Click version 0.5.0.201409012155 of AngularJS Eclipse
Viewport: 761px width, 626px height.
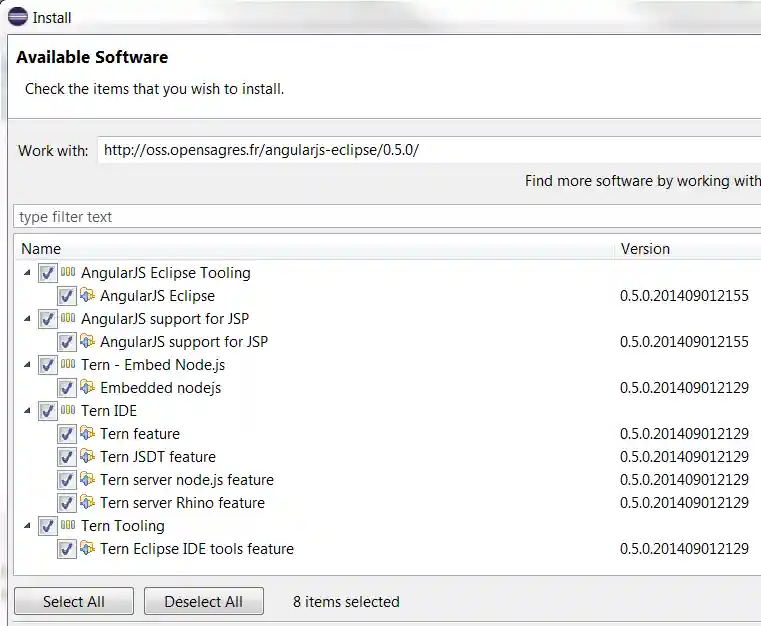(x=684, y=296)
